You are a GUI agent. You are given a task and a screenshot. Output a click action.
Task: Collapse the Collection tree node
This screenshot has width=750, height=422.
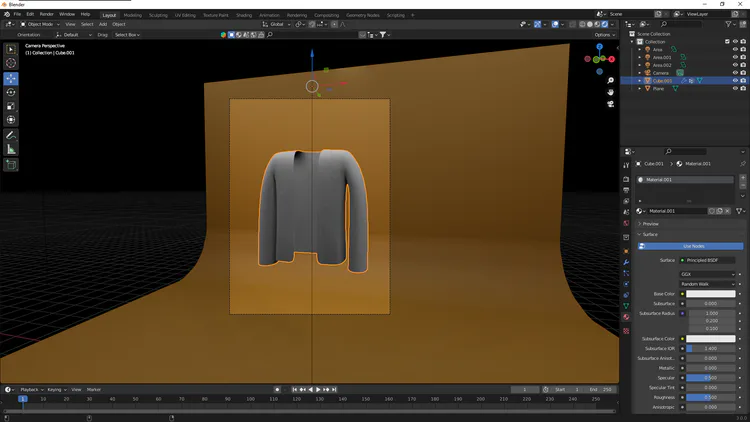(632, 42)
